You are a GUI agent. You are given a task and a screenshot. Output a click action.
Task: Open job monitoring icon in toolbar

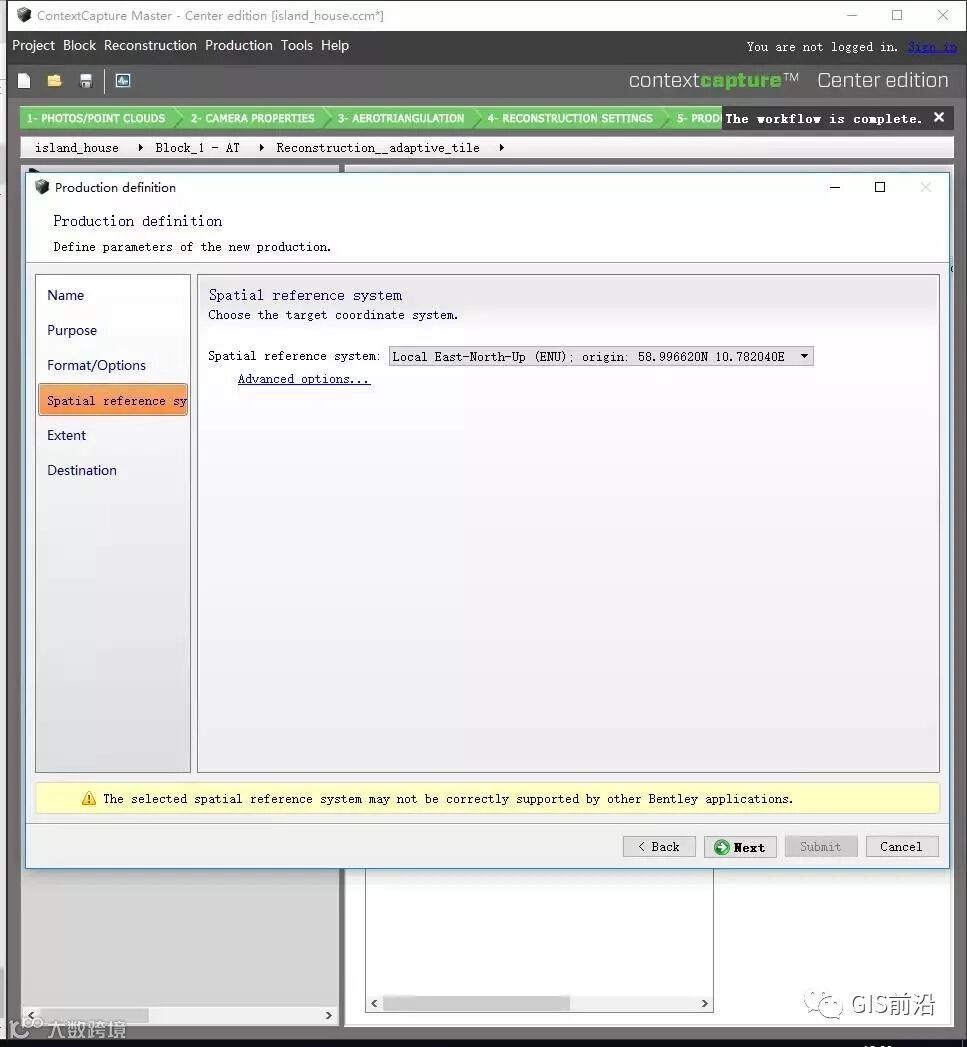coord(123,81)
